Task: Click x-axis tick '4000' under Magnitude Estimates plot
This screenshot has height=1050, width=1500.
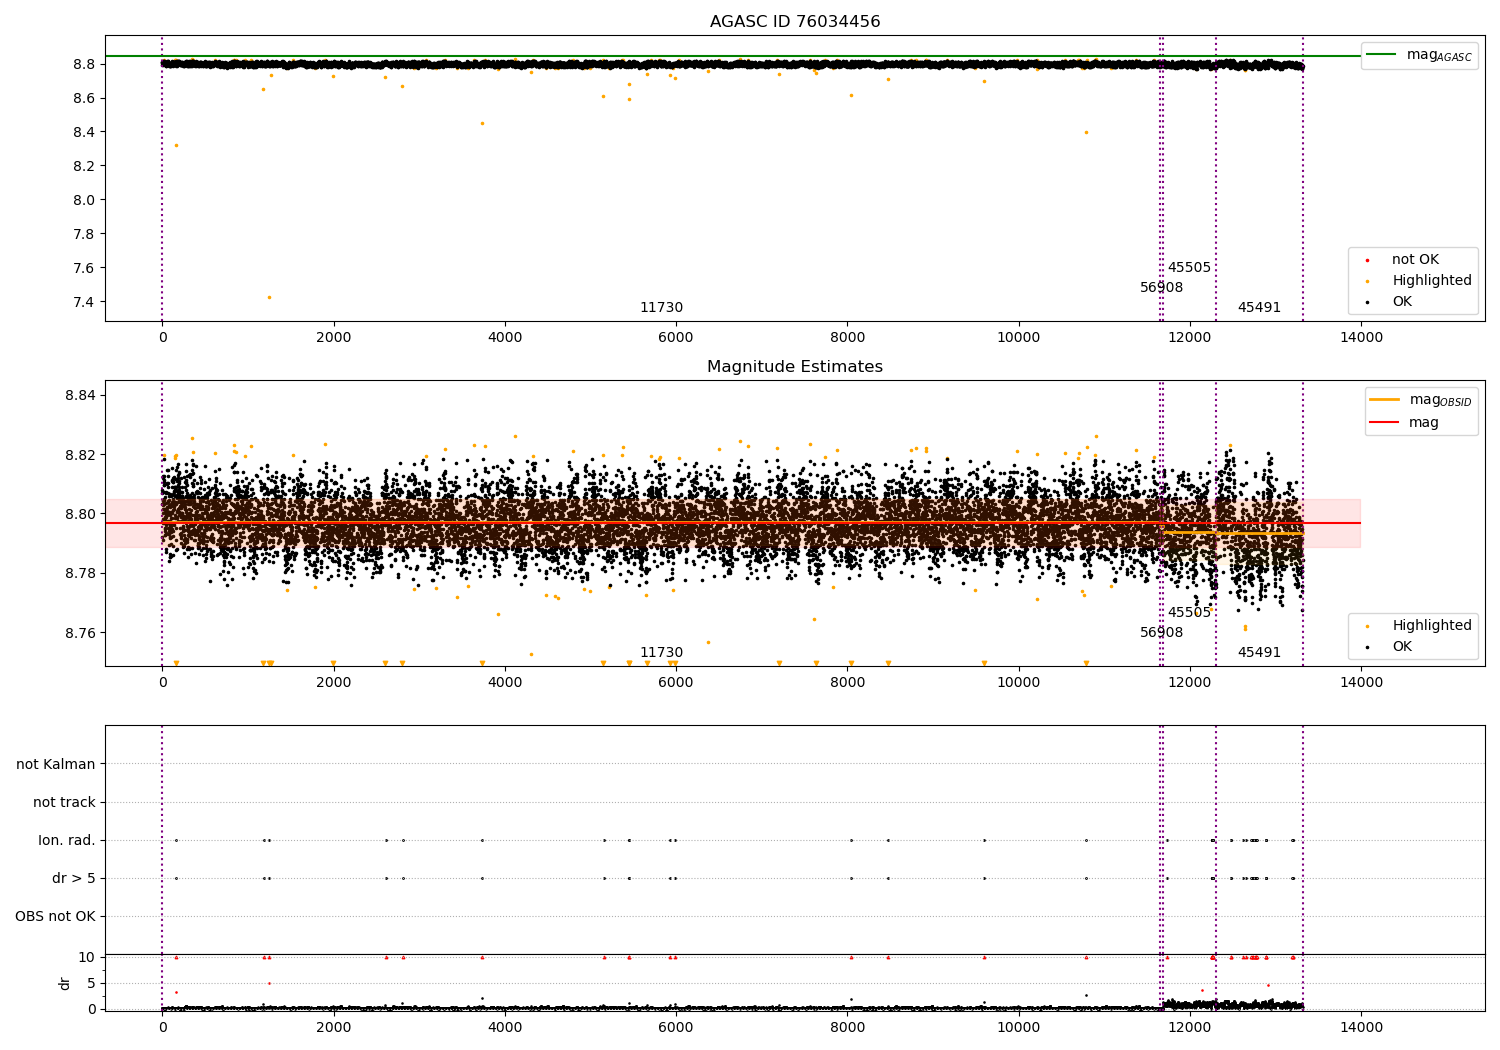Action: pyautogui.click(x=505, y=683)
